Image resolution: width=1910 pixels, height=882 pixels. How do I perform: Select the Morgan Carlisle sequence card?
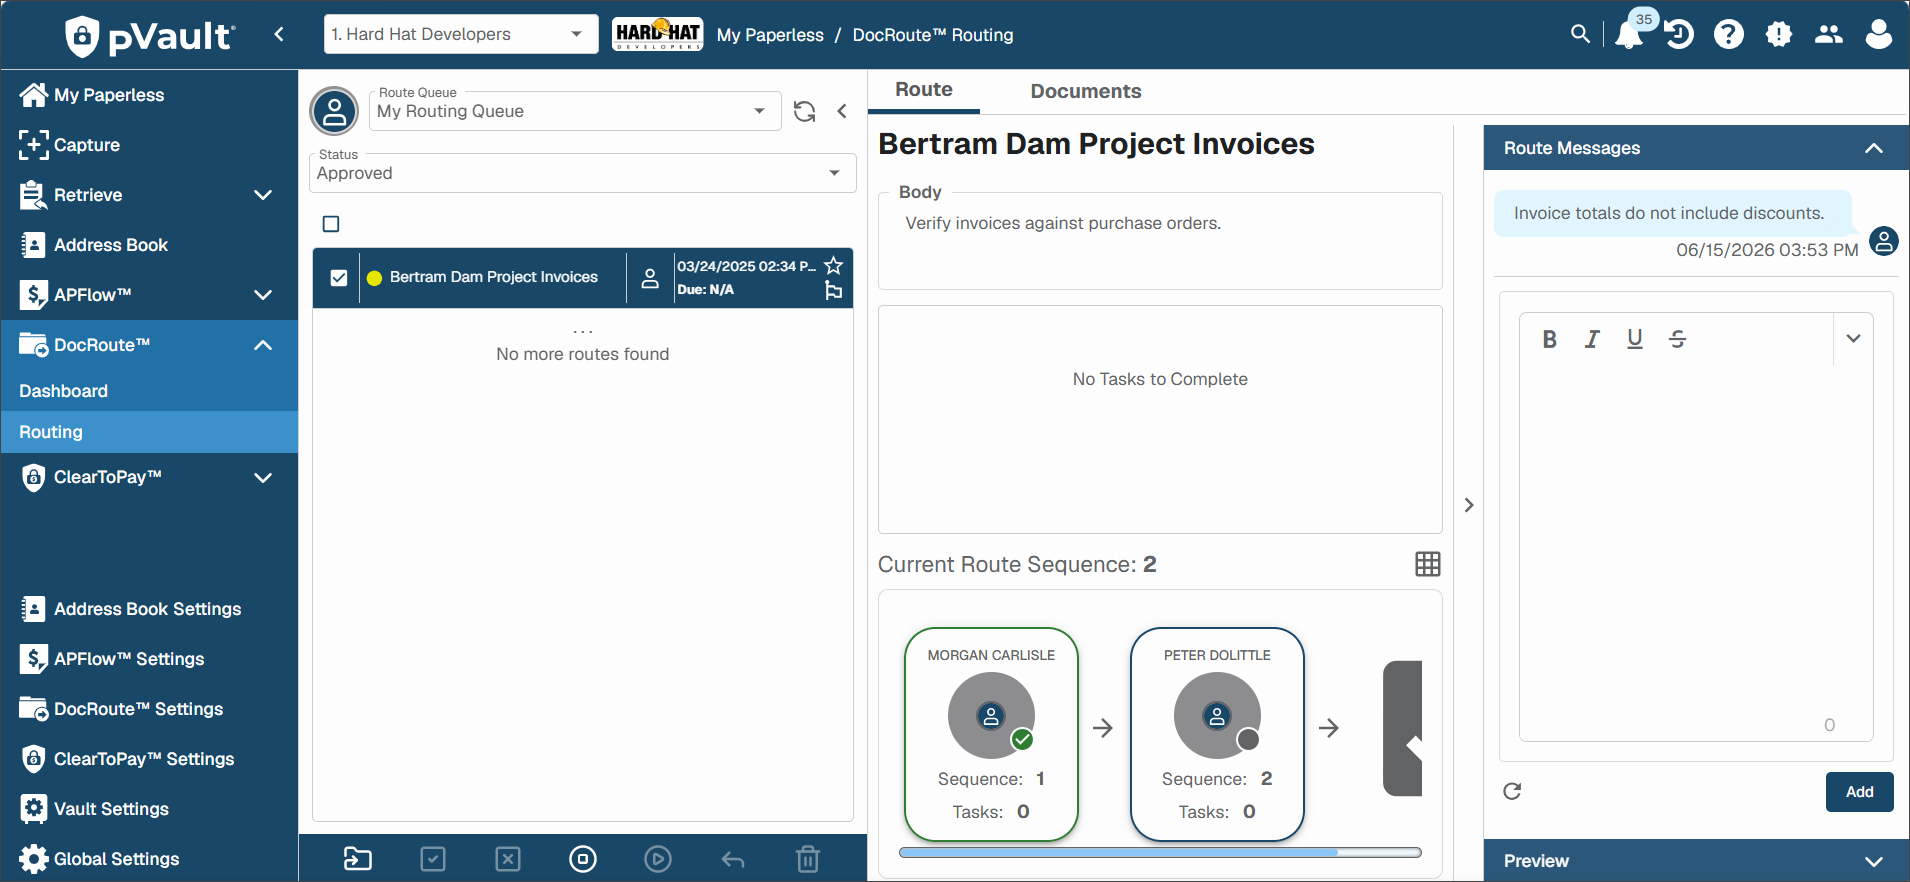[x=991, y=734]
